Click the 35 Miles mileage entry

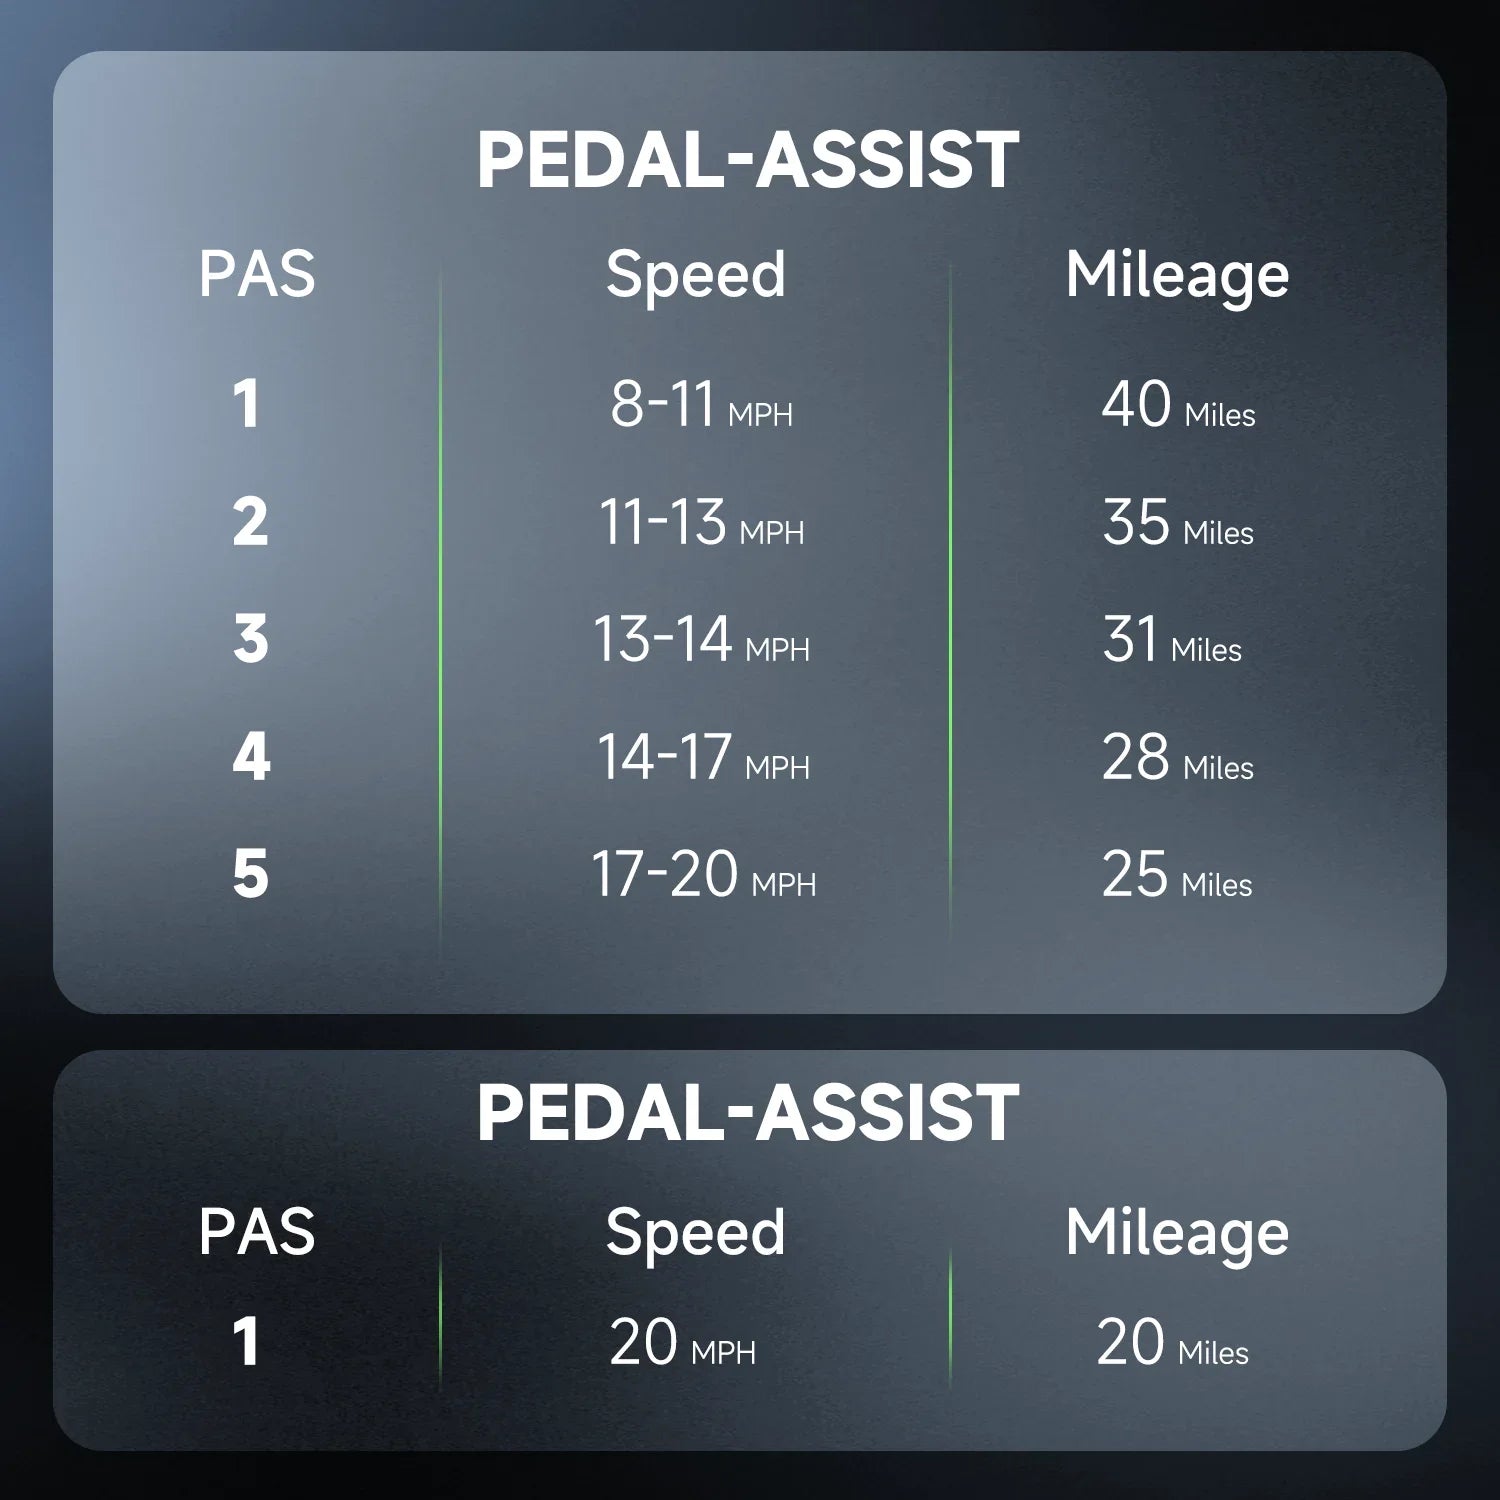(1177, 523)
